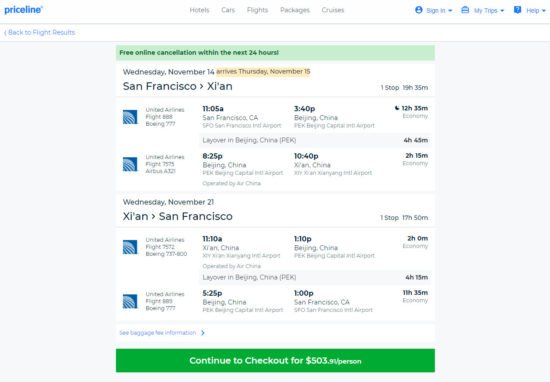
Task: Click 'Operated by Air China' under Flight 7572
Action: 232,266
